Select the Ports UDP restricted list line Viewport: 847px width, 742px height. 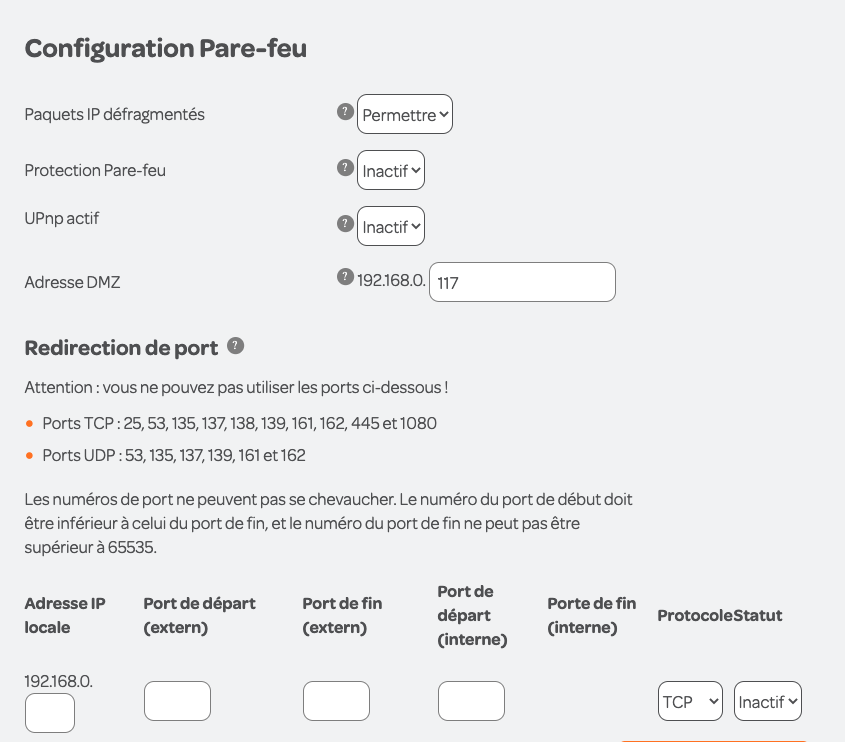coord(174,456)
